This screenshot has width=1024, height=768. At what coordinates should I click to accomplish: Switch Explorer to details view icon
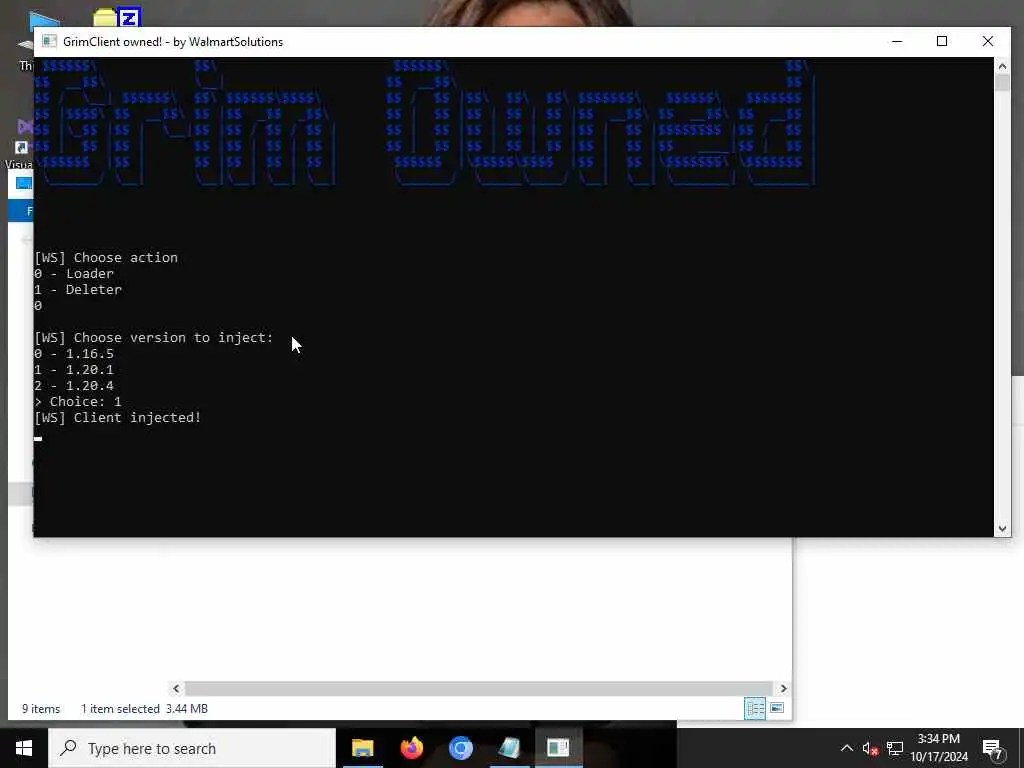tap(755, 708)
